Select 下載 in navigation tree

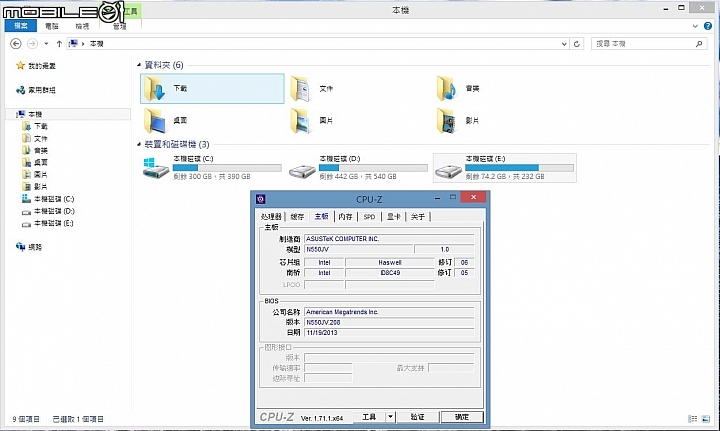40,126
